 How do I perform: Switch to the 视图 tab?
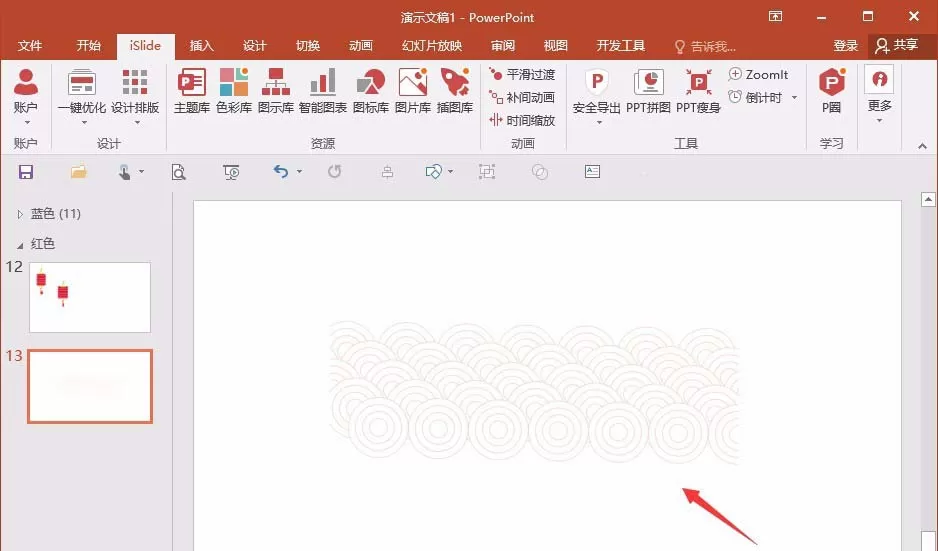click(556, 45)
